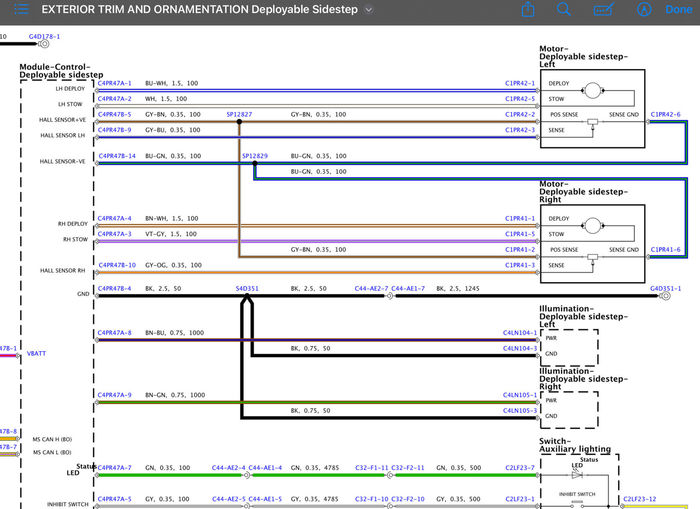Tap the Status LED diode symbol
The height and width of the screenshot is (509, 700).
(577, 475)
